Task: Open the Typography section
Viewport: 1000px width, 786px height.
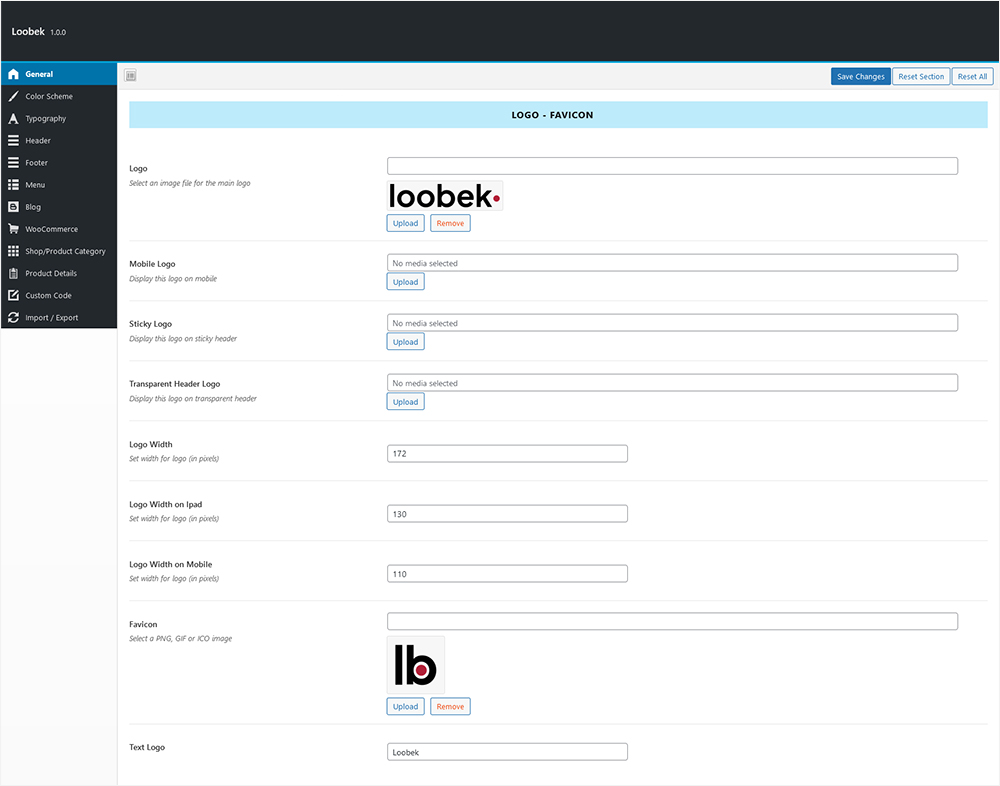Action: (59, 119)
